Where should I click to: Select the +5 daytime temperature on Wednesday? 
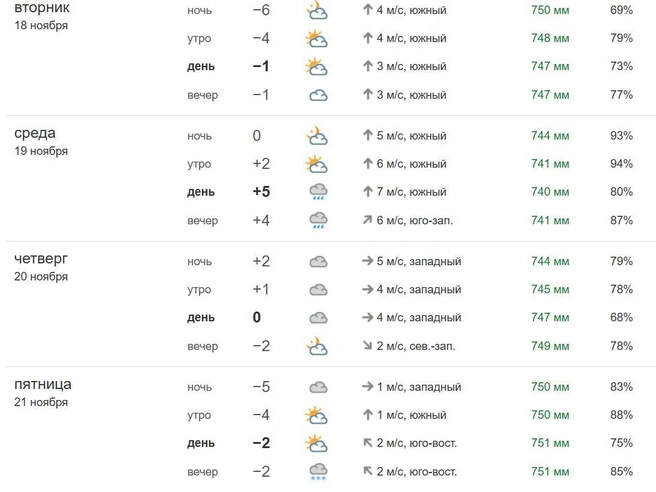point(261,192)
